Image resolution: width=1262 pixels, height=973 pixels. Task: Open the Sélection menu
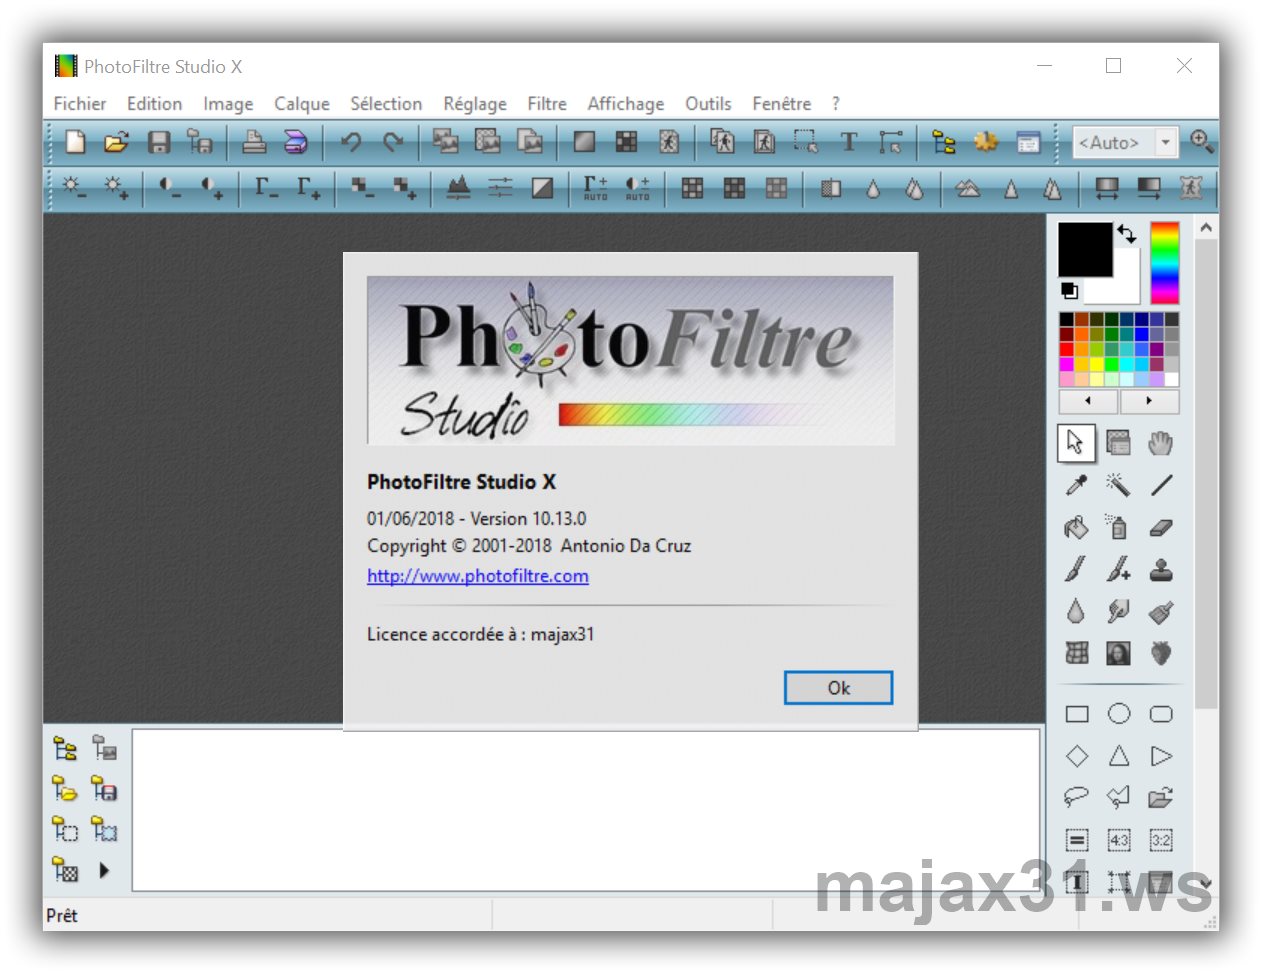point(386,104)
